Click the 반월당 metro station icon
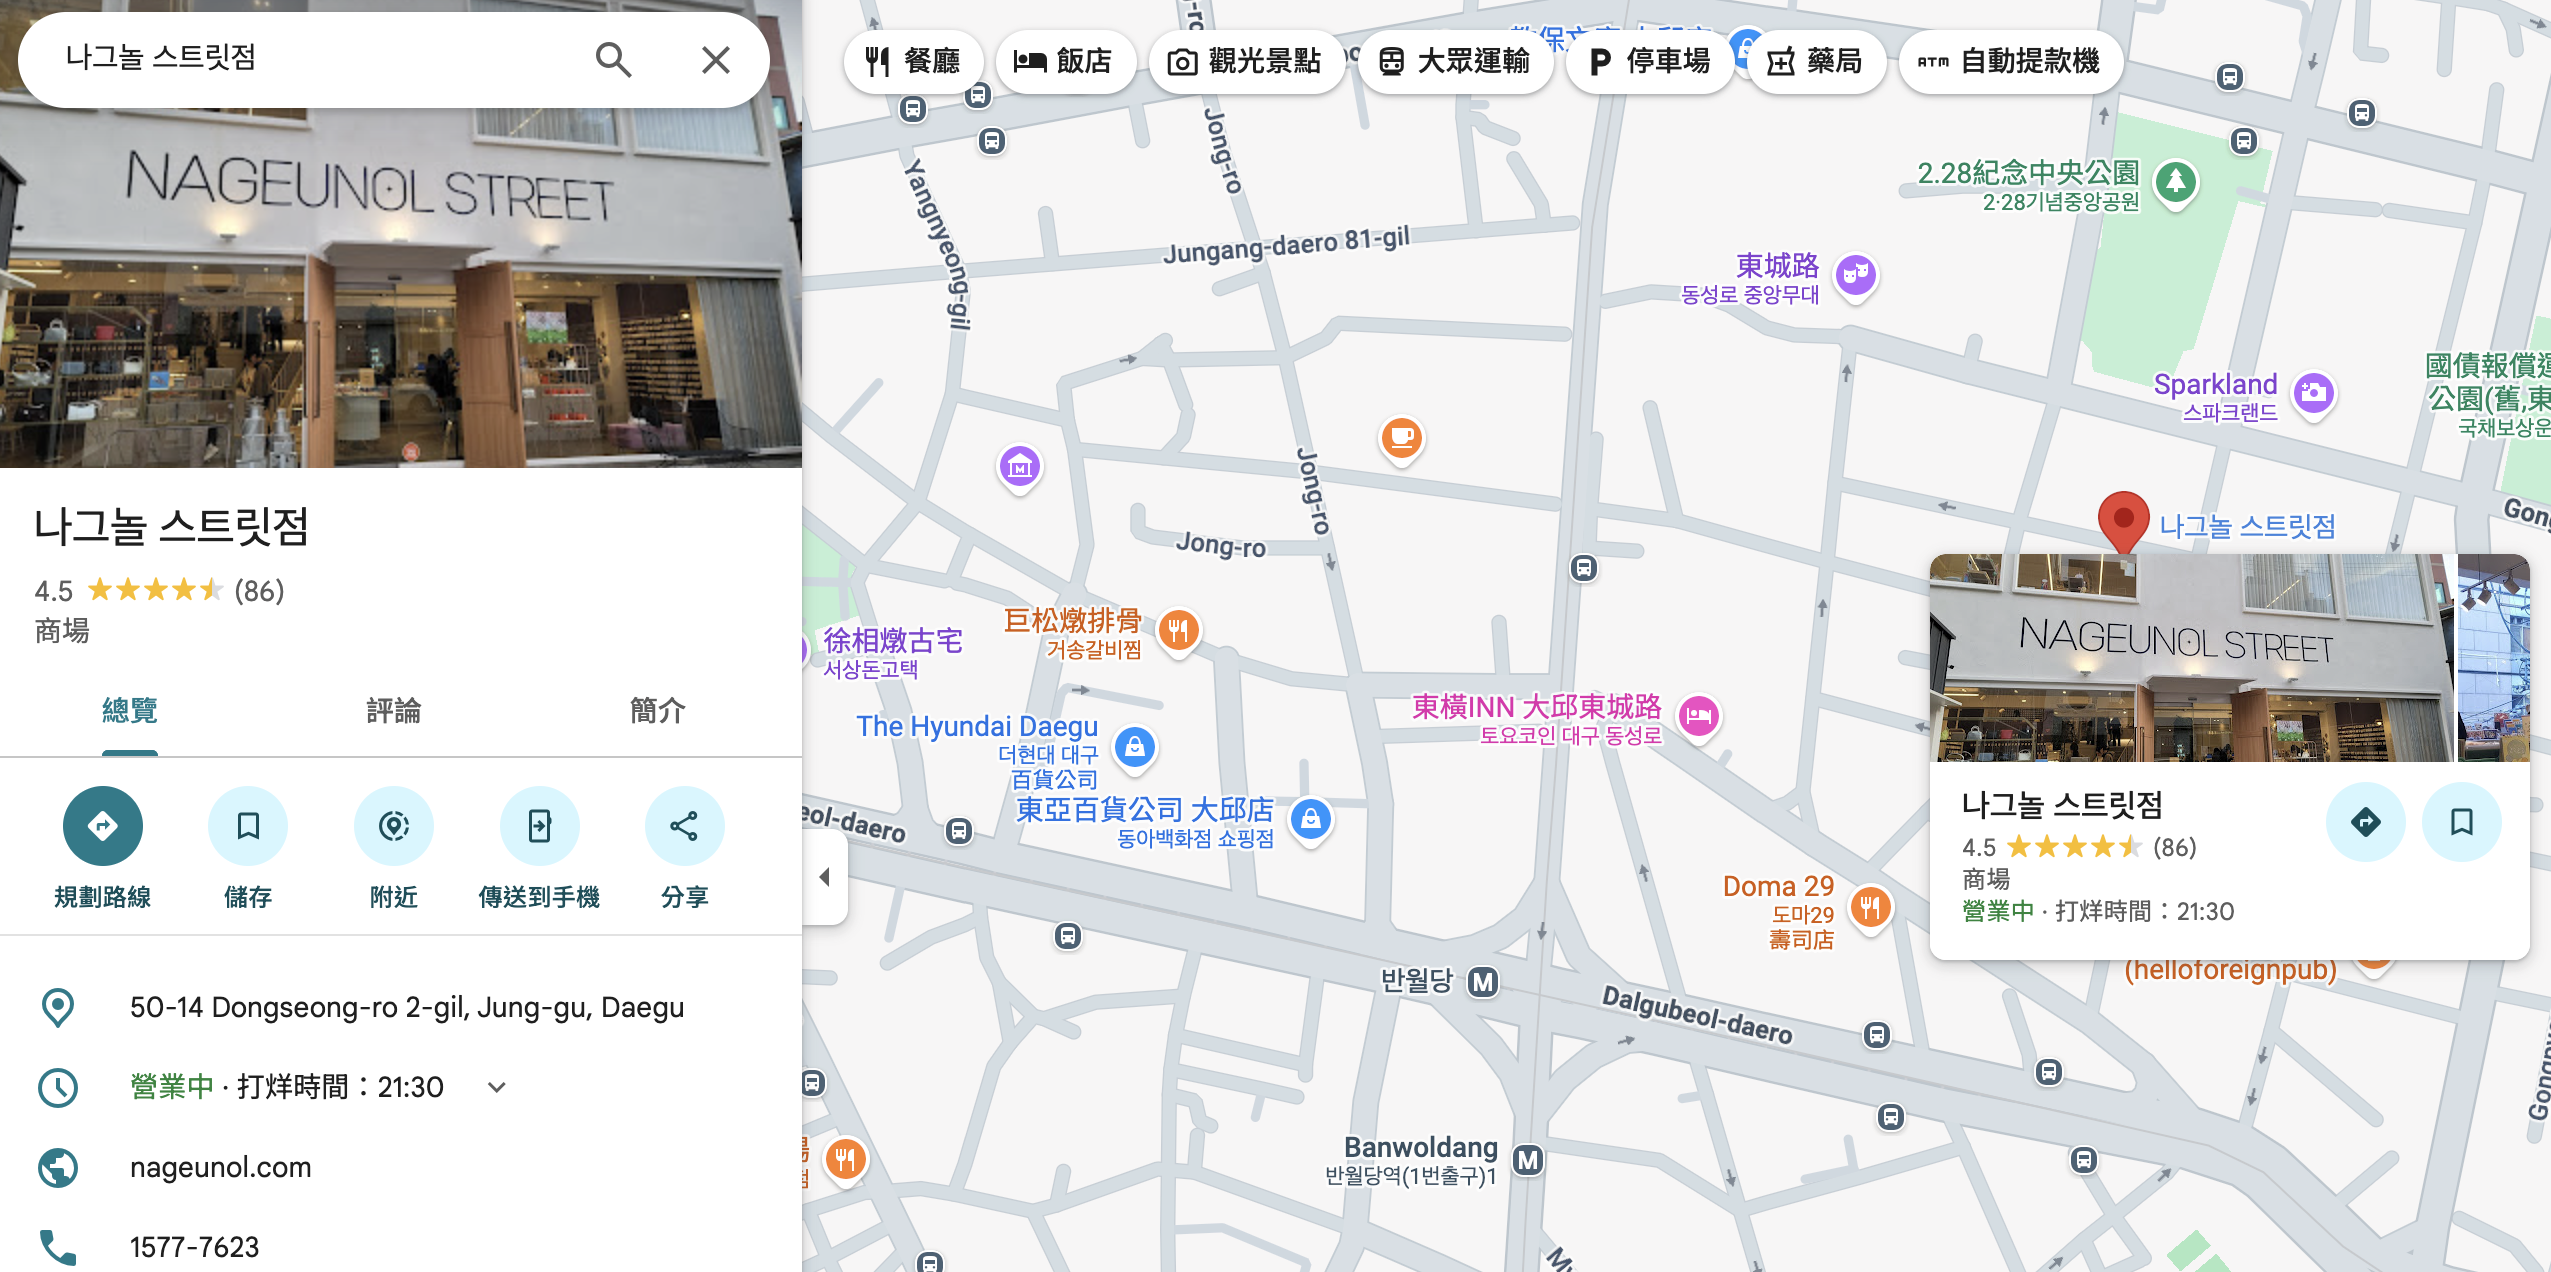The height and width of the screenshot is (1272, 2551). pyautogui.click(x=1483, y=982)
